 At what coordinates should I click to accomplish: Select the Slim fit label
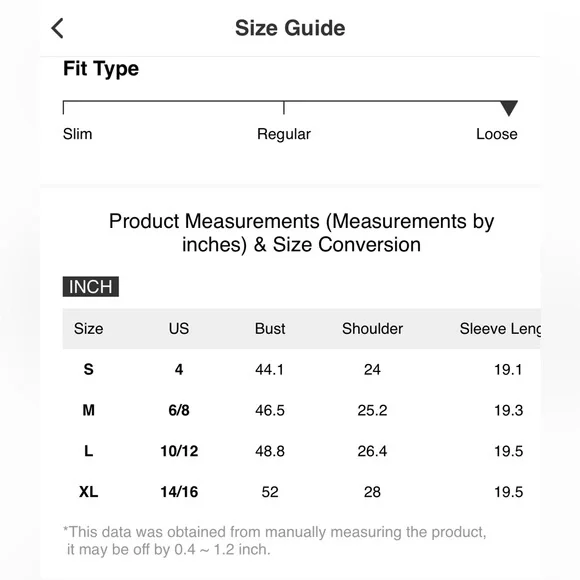coord(77,134)
